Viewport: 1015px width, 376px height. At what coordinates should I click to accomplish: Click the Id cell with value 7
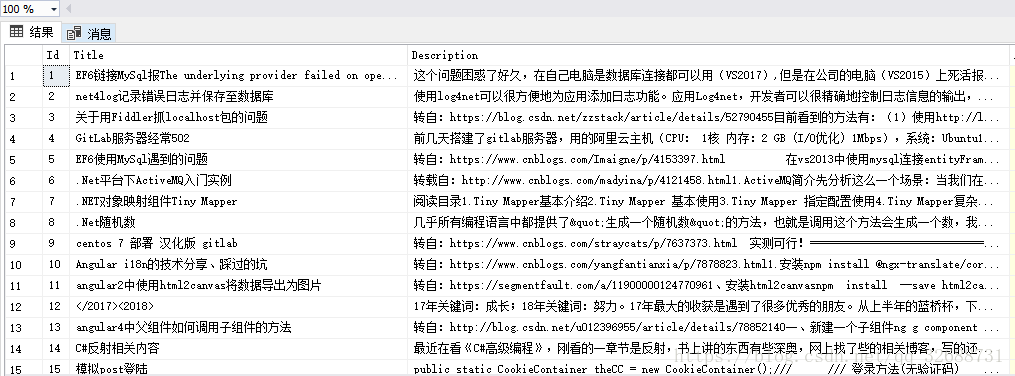[x=56, y=201]
